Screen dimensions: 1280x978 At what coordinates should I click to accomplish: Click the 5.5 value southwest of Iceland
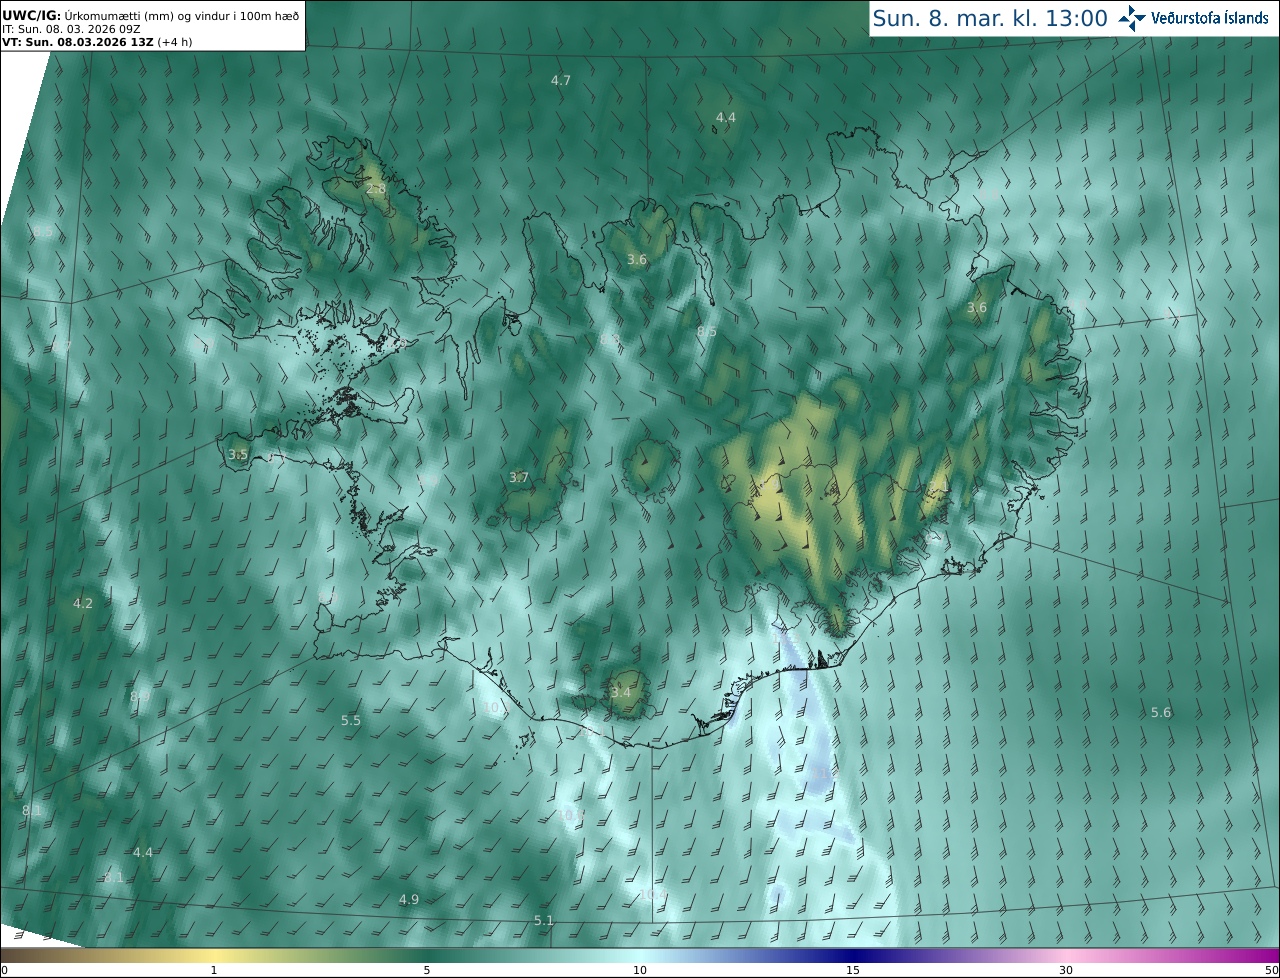pos(351,720)
